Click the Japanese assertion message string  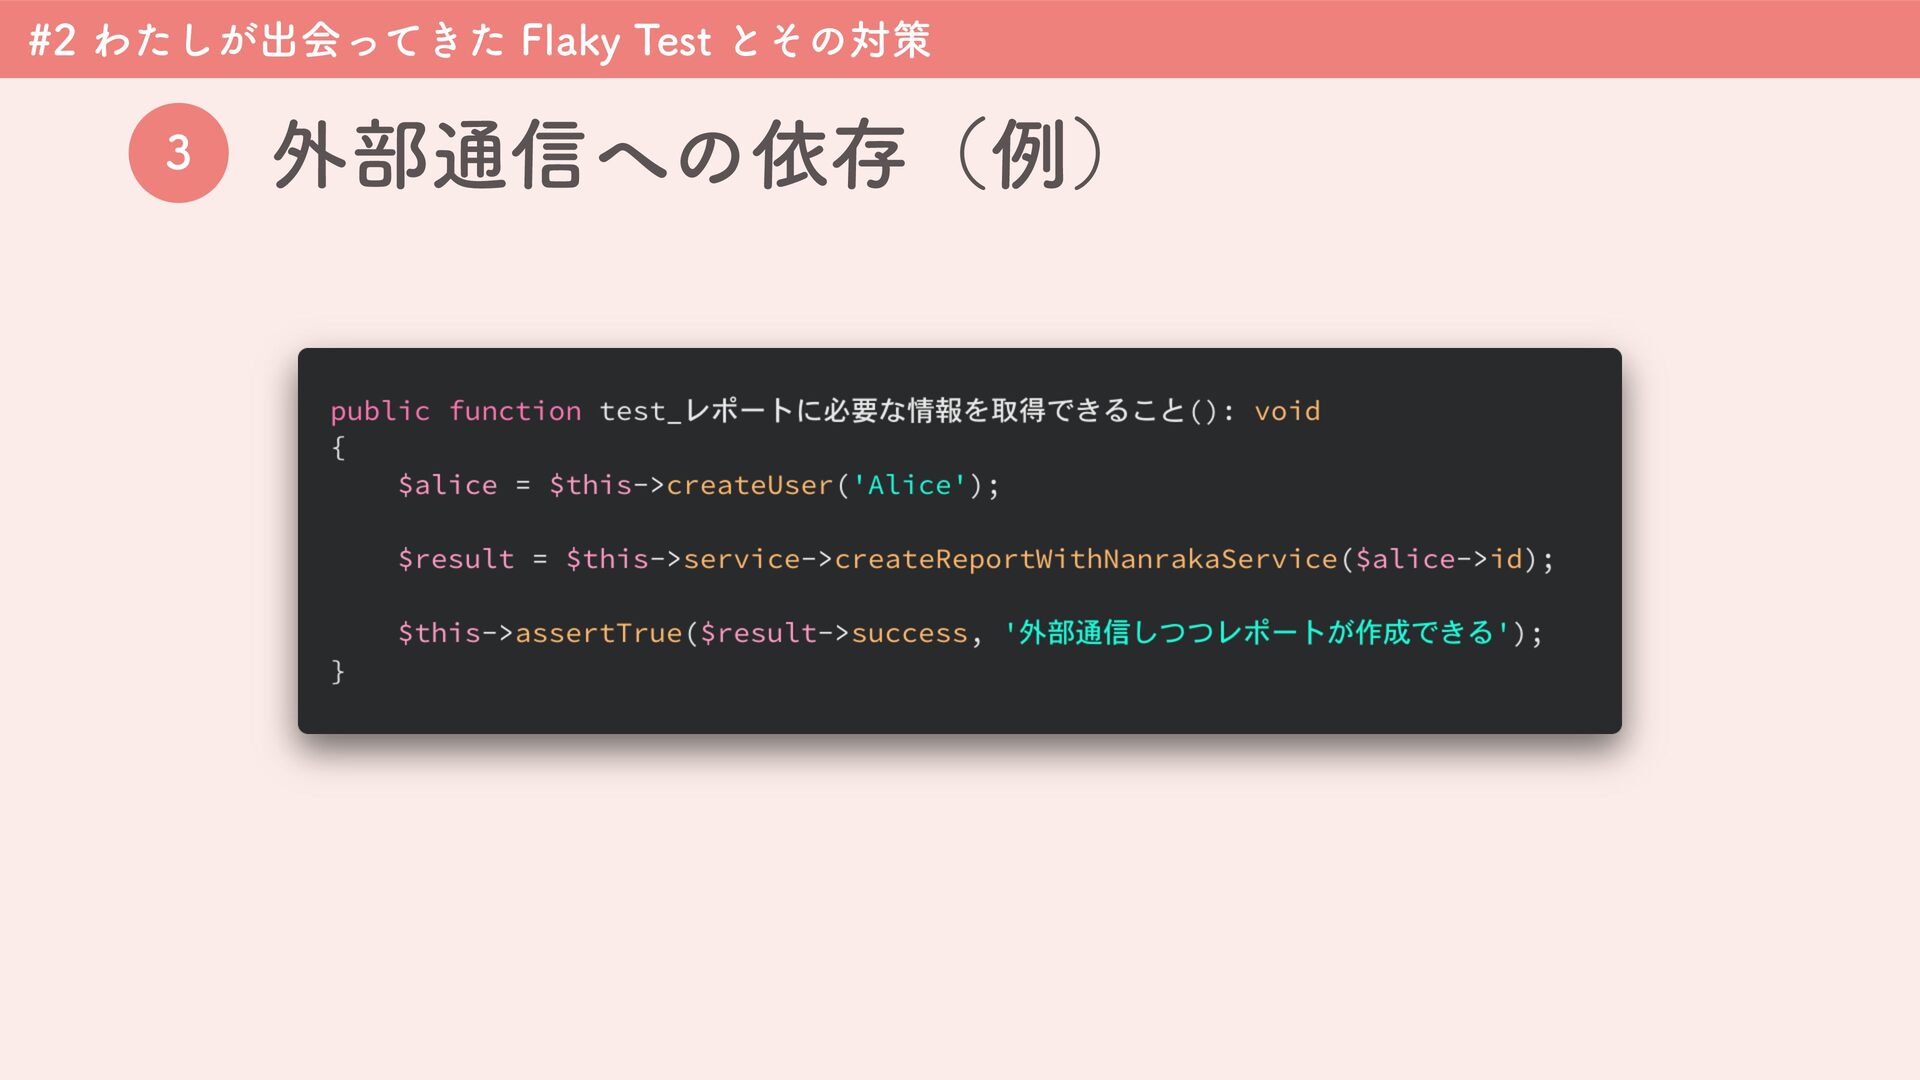coord(1256,633)
